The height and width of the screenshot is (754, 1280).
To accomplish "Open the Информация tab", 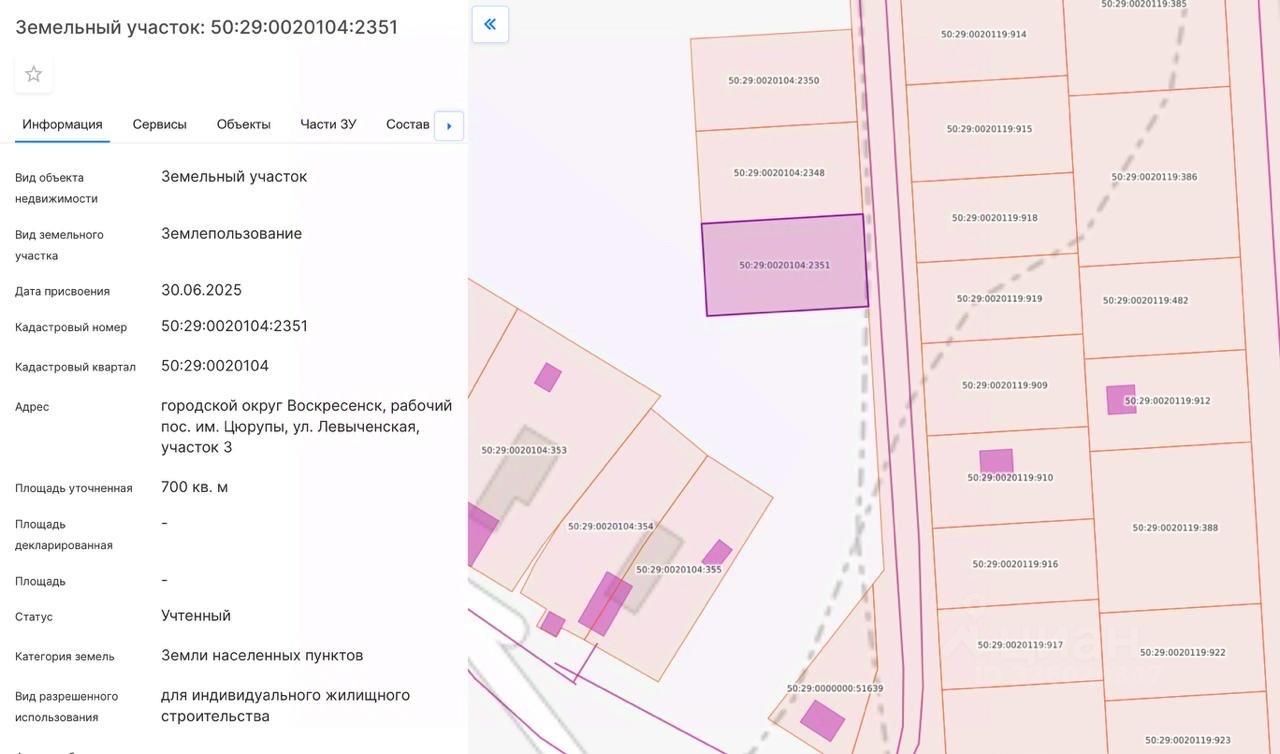I will click(62, 124).
